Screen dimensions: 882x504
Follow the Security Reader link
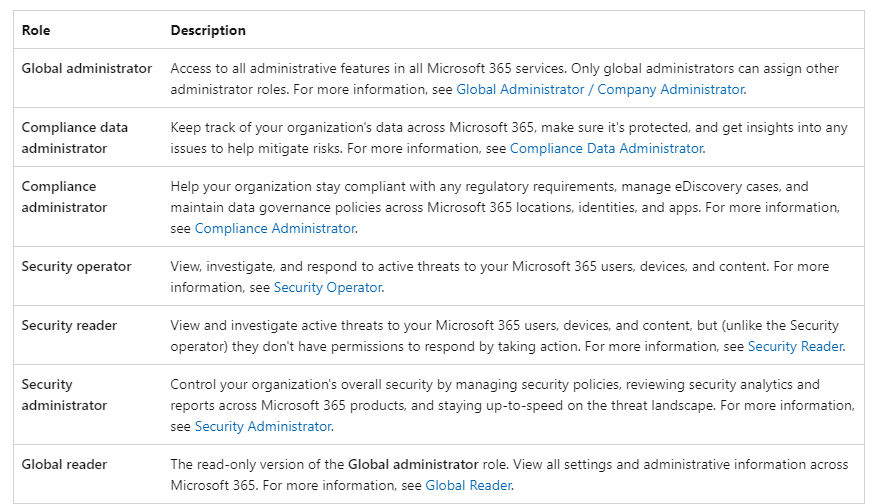795,346
